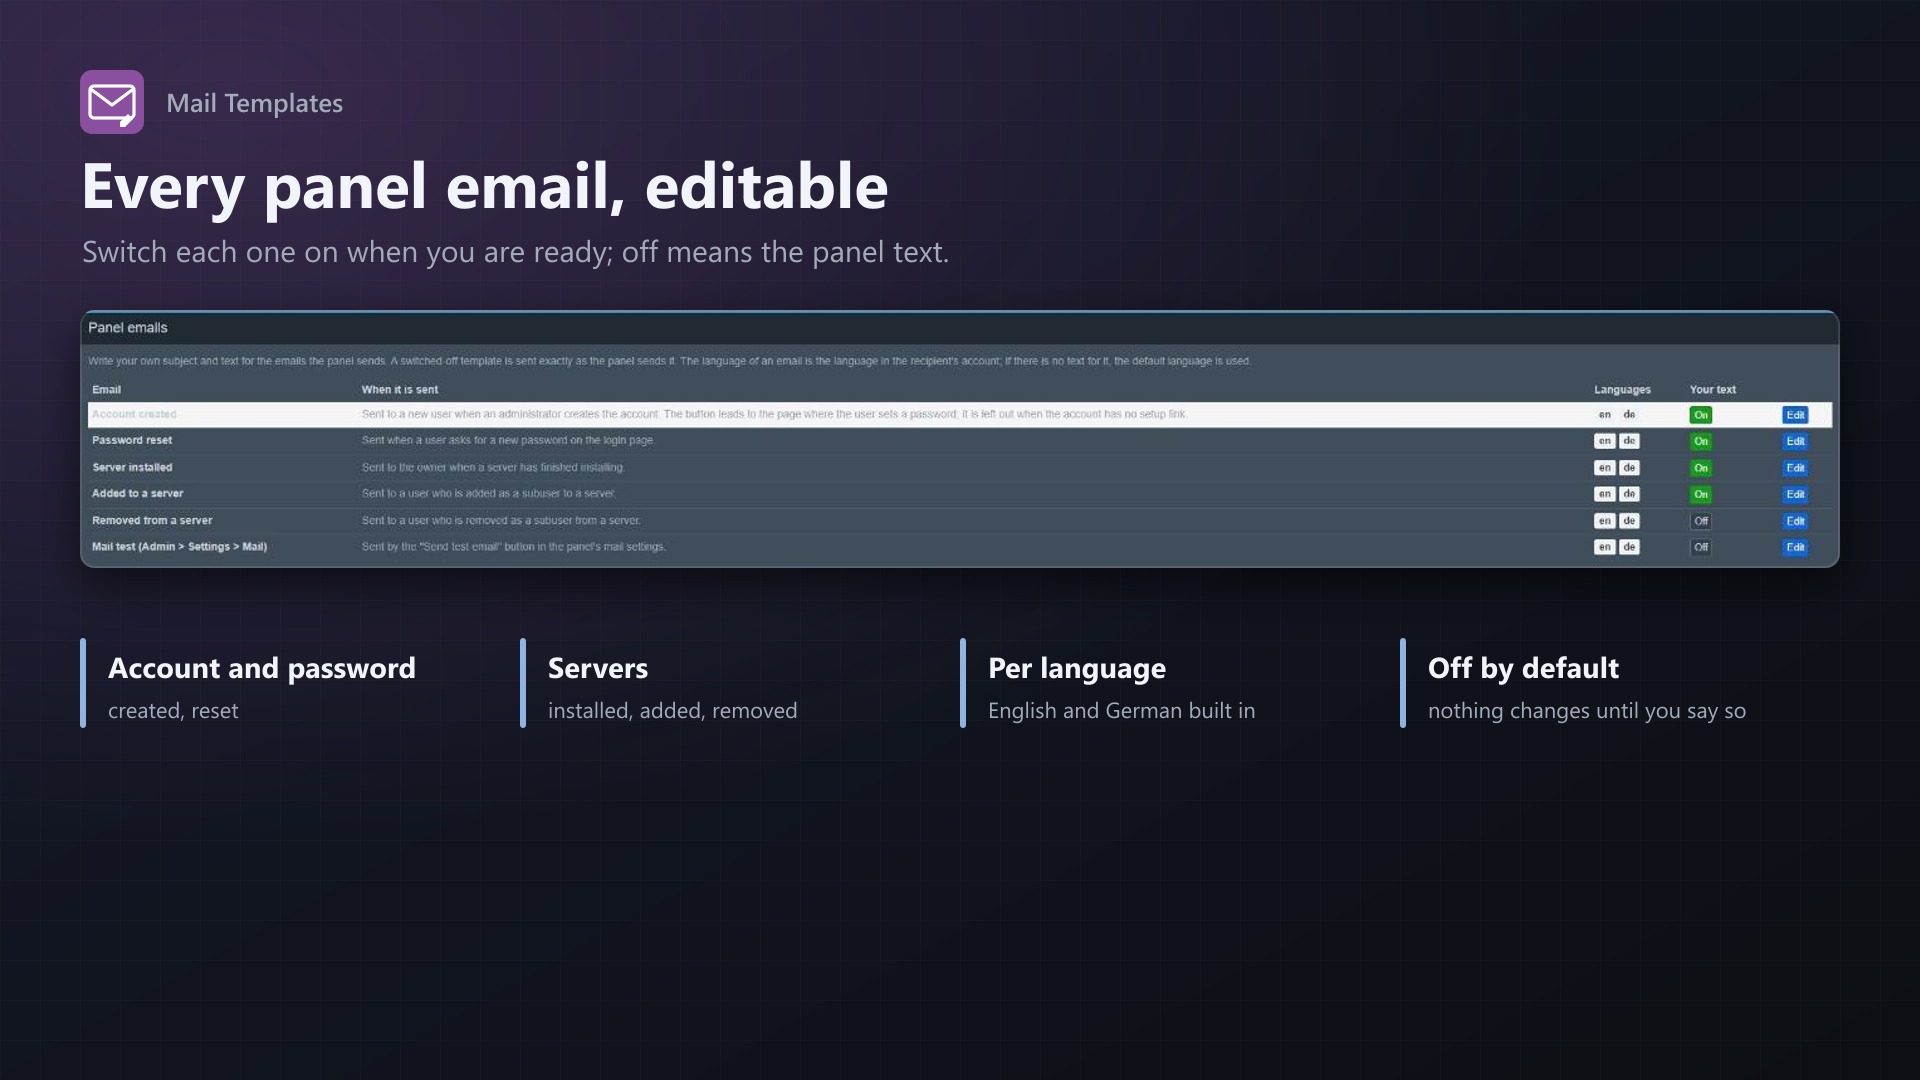The image size is (1920, 1080).
Task: Toggle the Off switch for Removed from a server
Action: [x=1700, y=521]
